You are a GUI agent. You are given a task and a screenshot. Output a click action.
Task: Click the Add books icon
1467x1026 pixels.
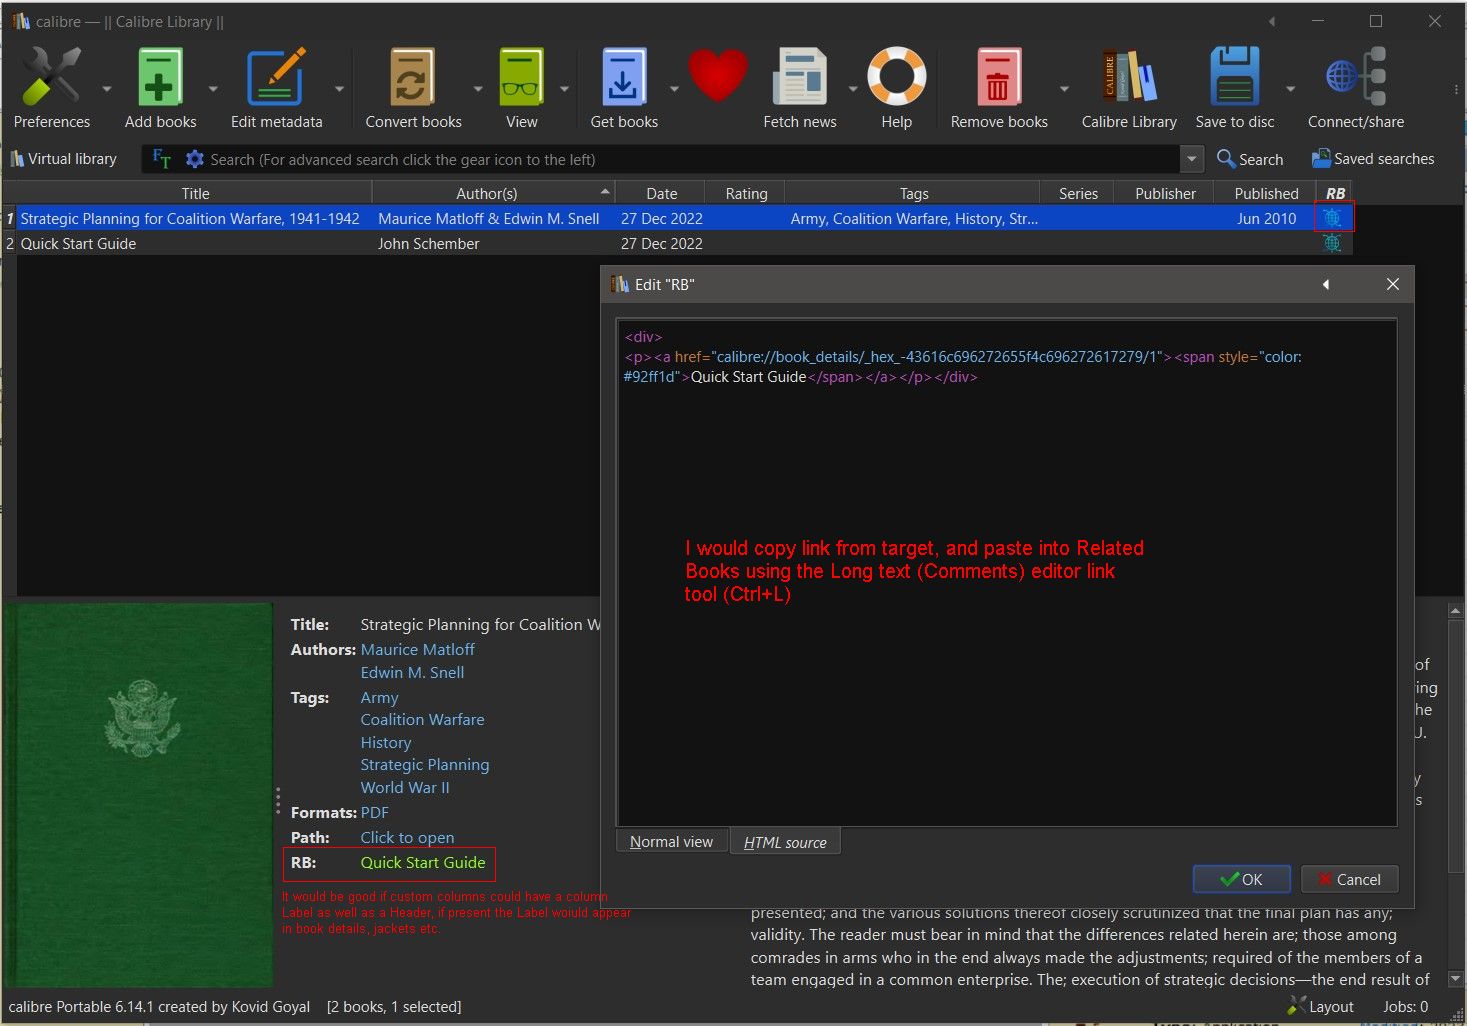coord(160,77)
